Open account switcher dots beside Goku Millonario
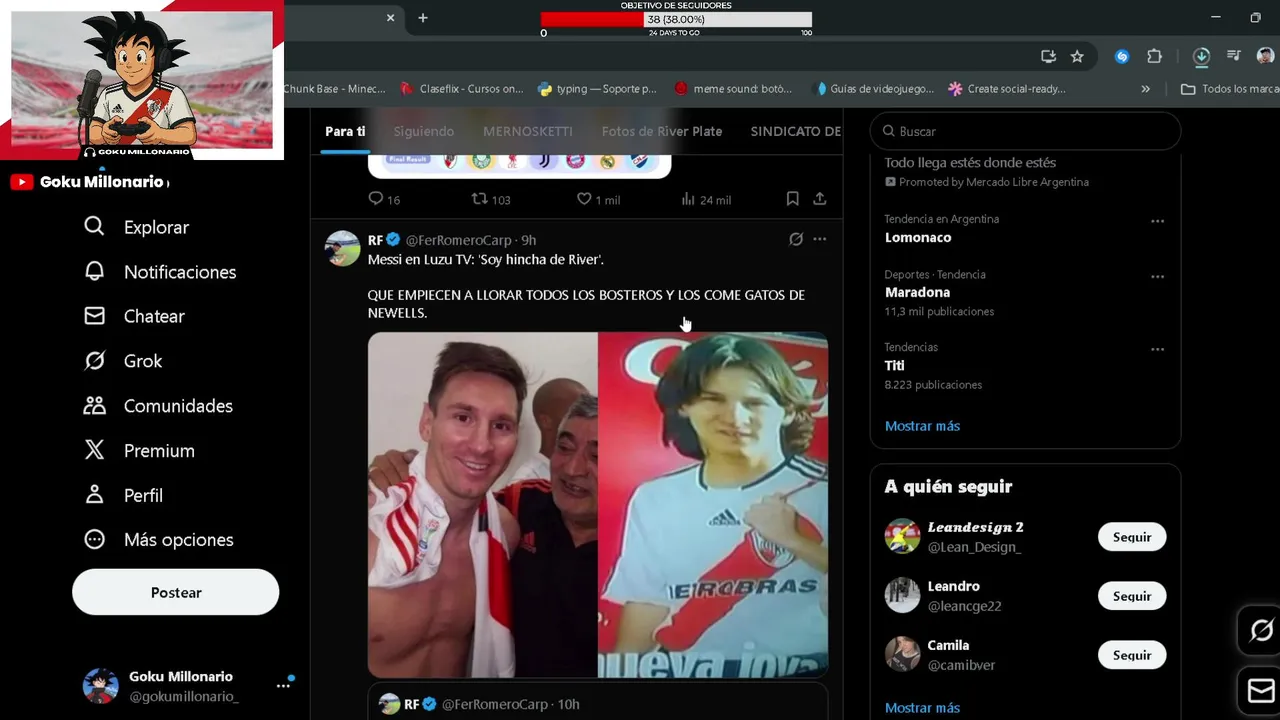Viewport: 1280px width, 720px height. (283, 686)
